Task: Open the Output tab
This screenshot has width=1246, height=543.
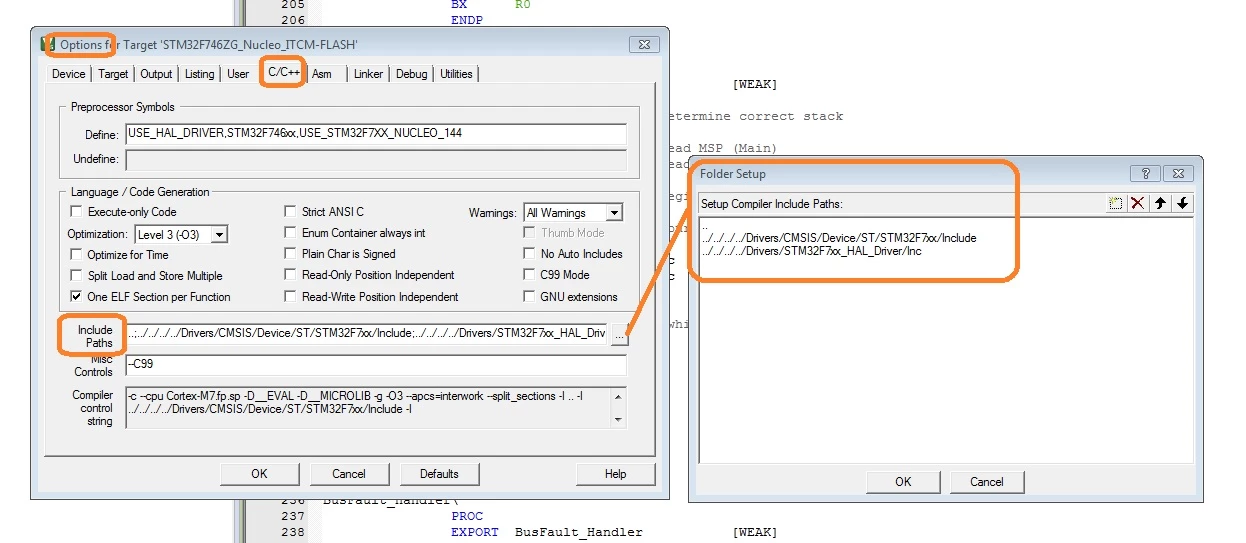Action: [x=156, y=74]
